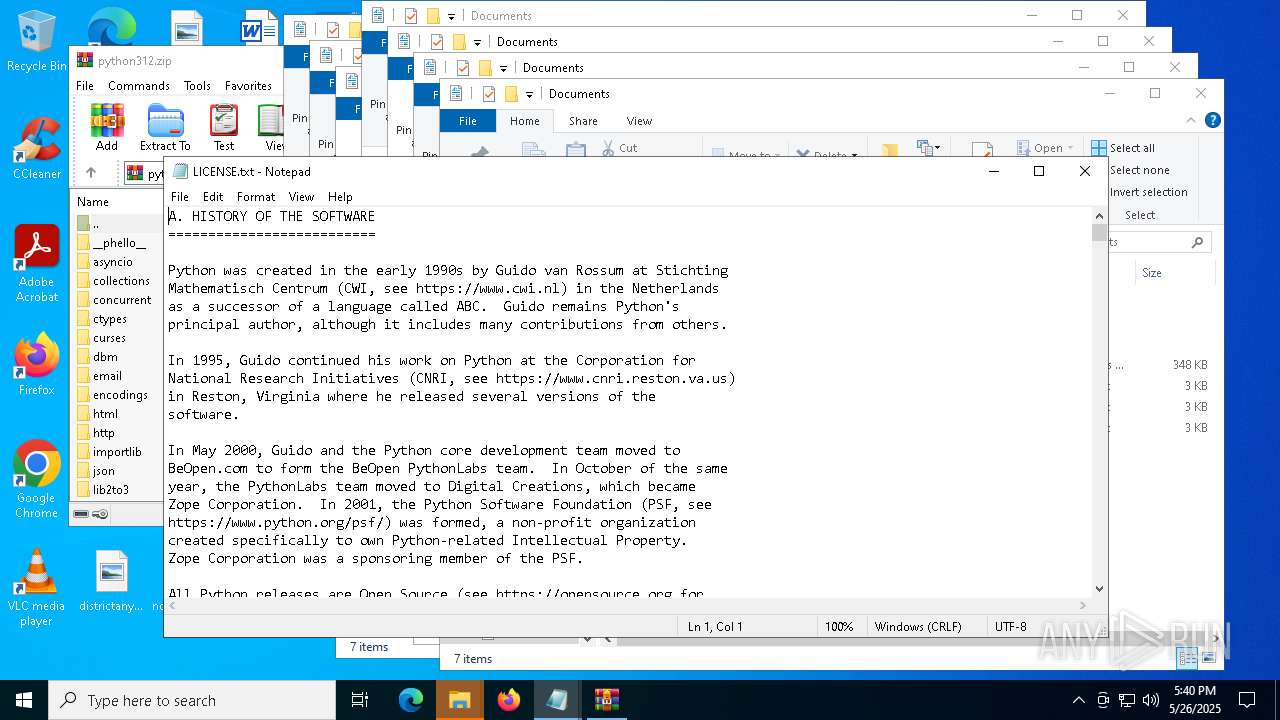
Task: Open Task View on the taskbar
Action: coord(360,700)
